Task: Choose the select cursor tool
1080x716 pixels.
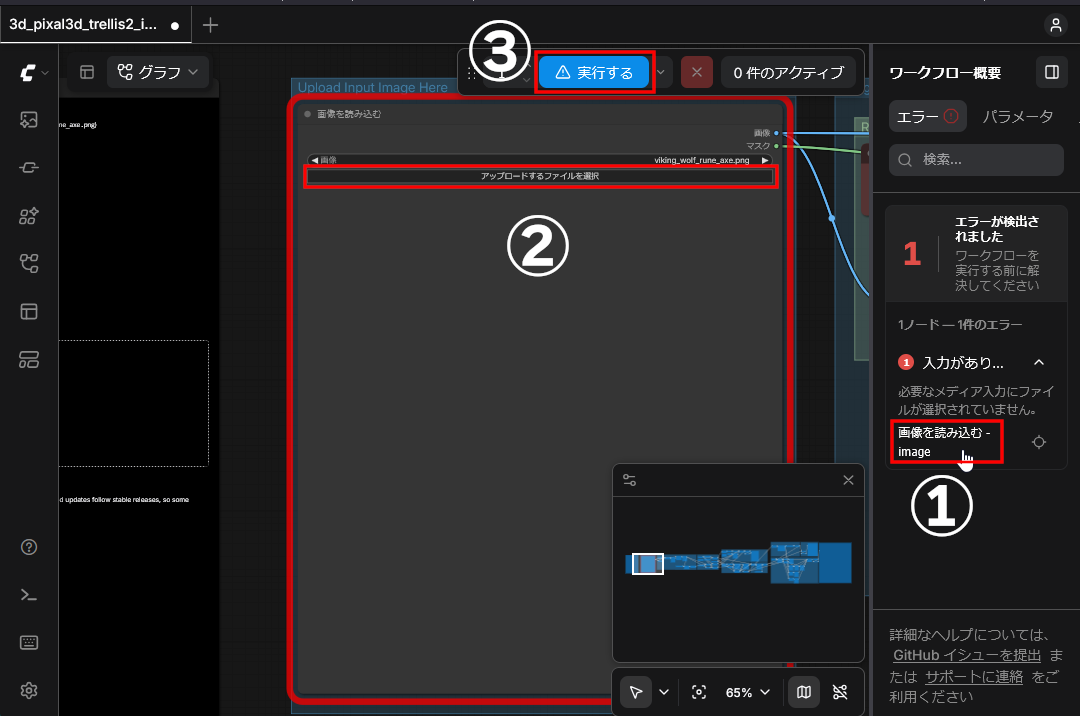Action: point(636,692)
